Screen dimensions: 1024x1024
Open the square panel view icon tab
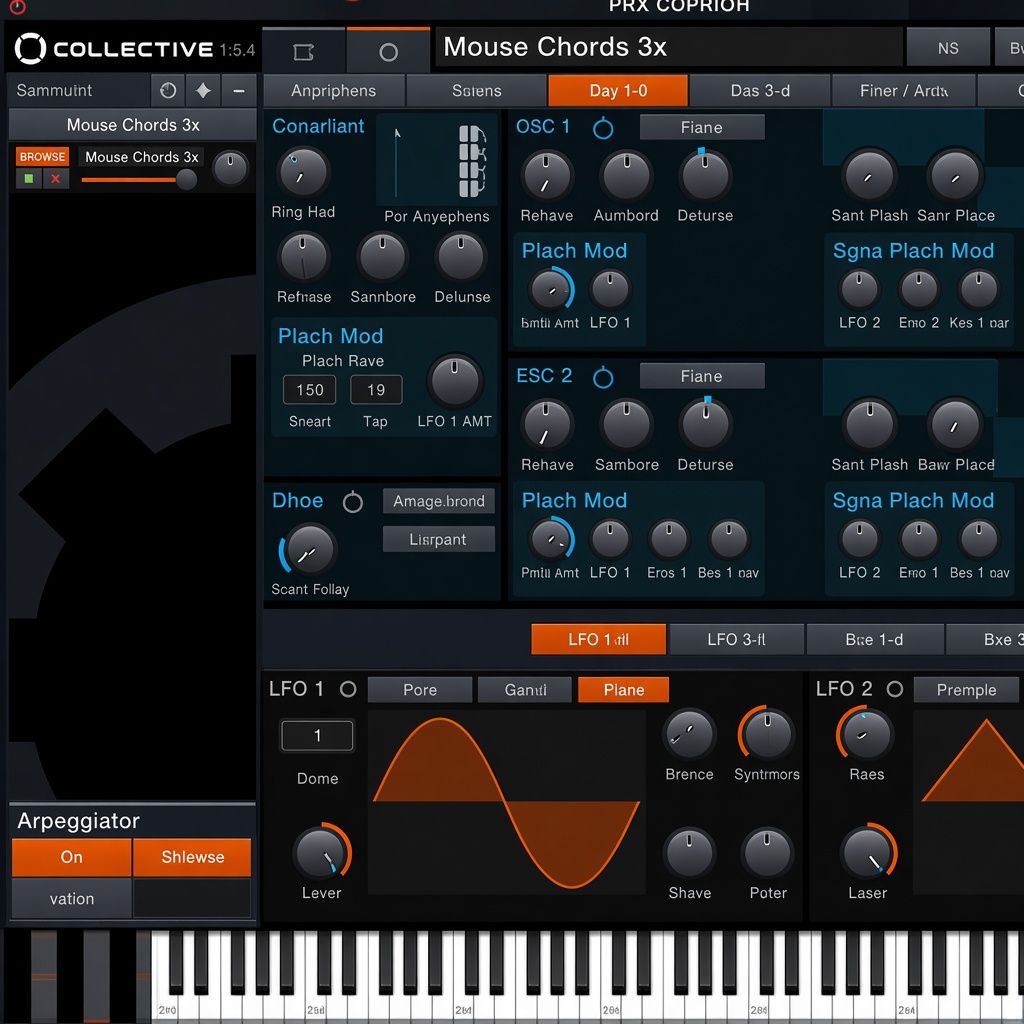click(x=304, y=52)
